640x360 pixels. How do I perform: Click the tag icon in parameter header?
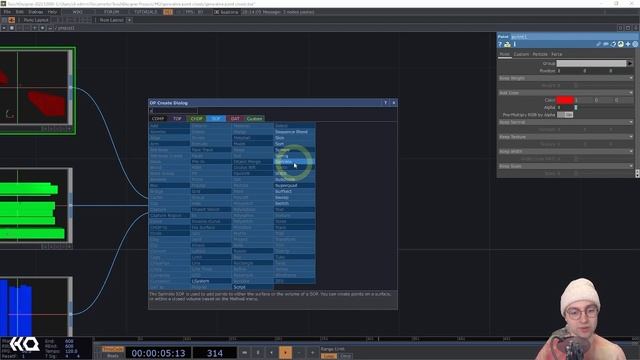(x=613, y=44)
